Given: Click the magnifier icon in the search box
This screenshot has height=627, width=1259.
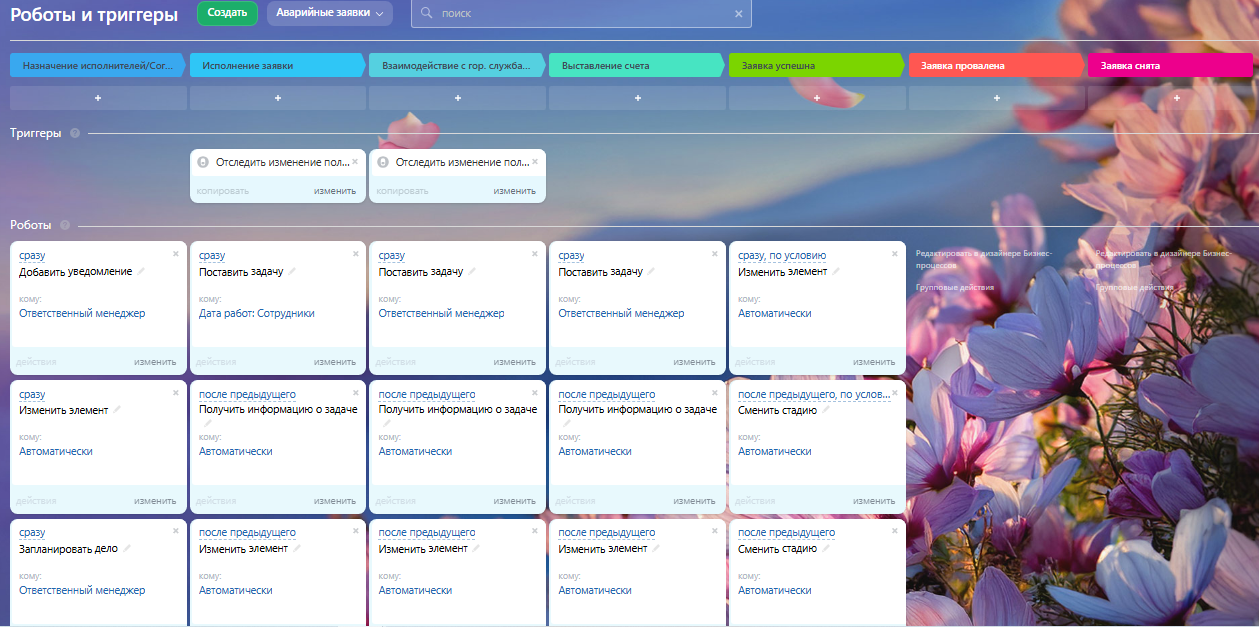Looking at the screenshot, I should click(427, 14).
